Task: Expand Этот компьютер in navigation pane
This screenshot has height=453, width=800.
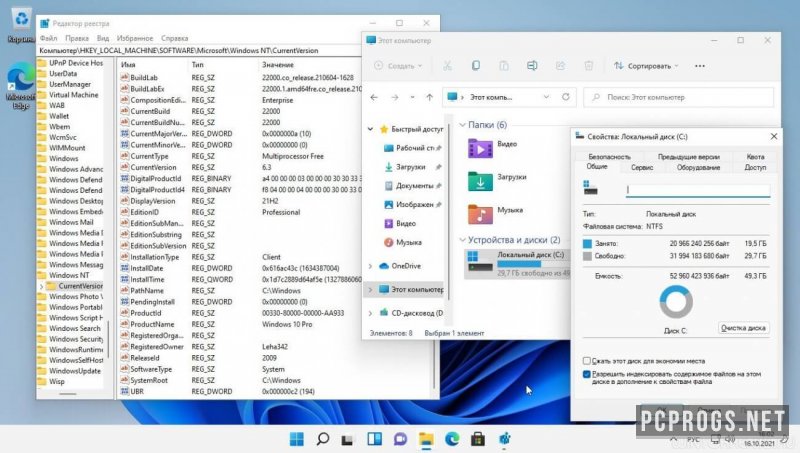Action: [370, 289]
